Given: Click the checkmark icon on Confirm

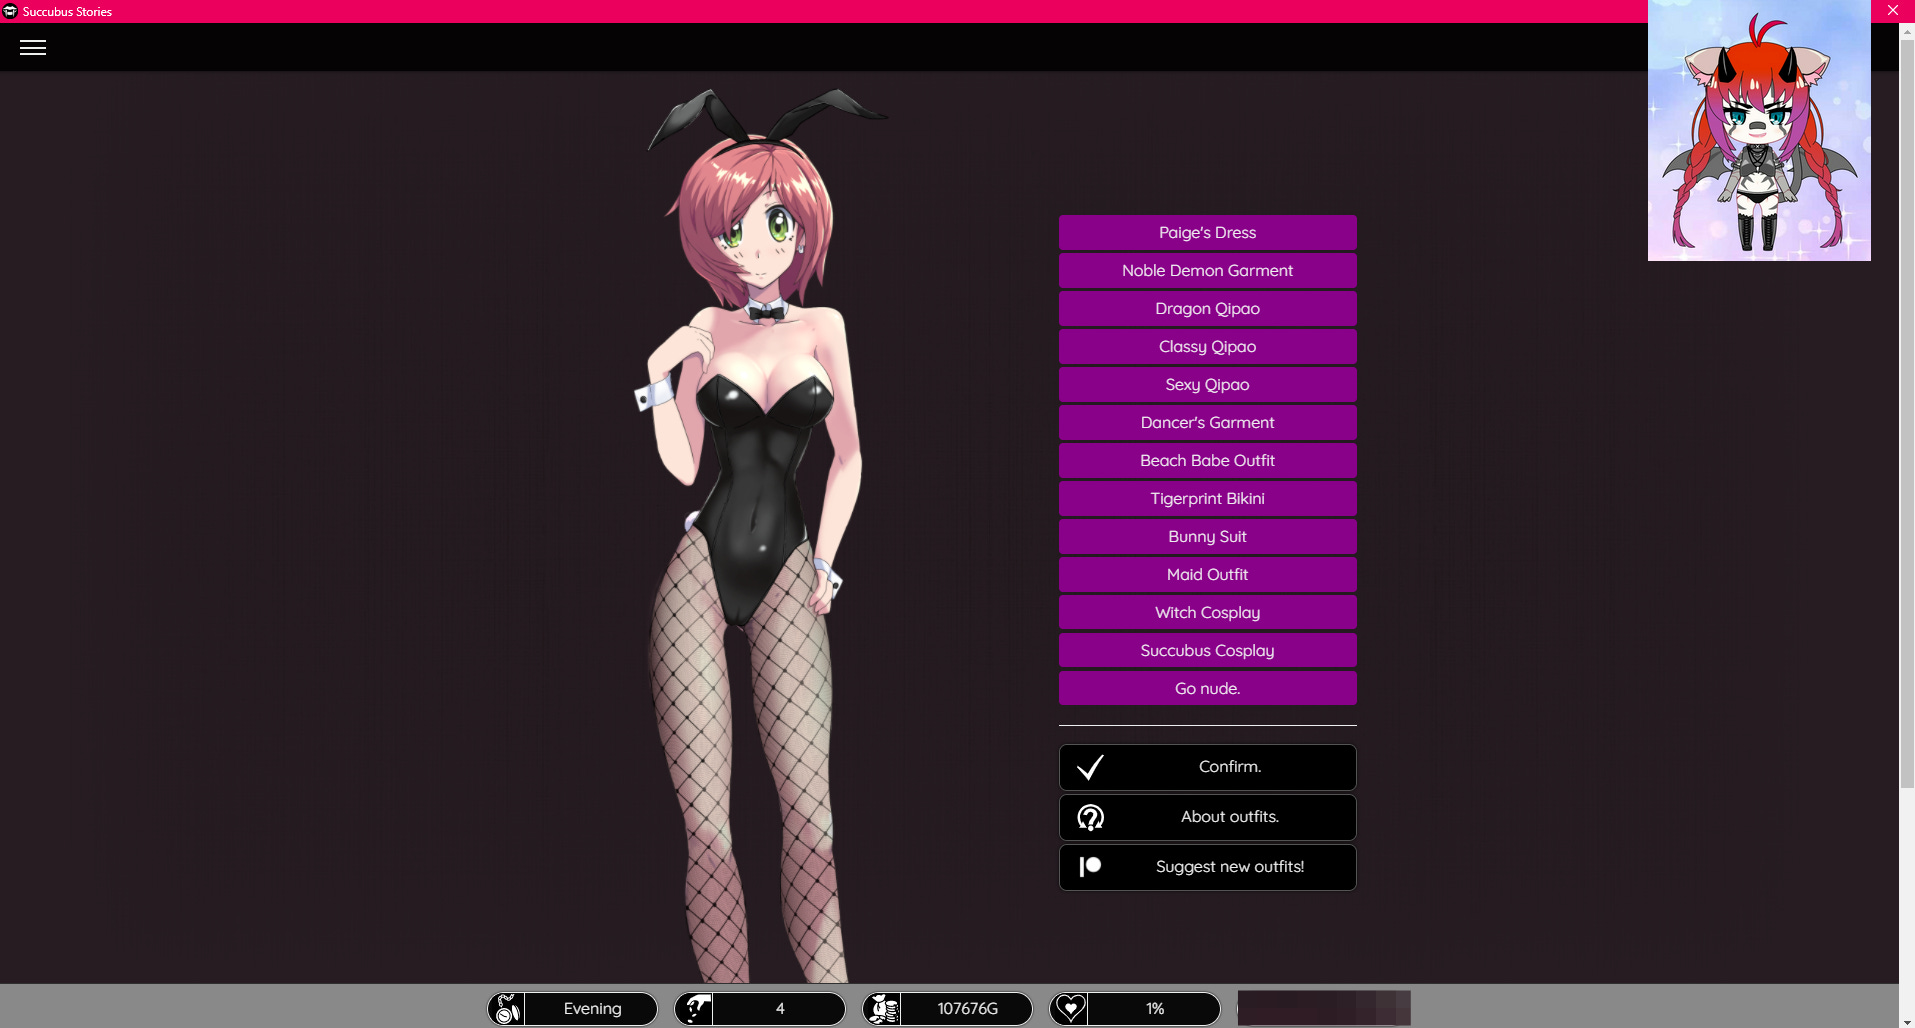Looking at the screenshot, I should 1090,767.
